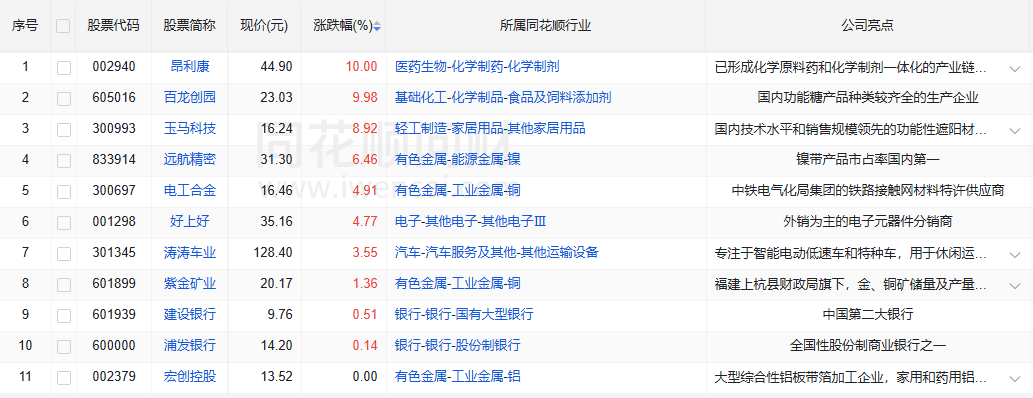Viewport: 1033px width, 398px height.
Task: Expand 宏创控股 highlights description chevron
Action: [1014, 378]
